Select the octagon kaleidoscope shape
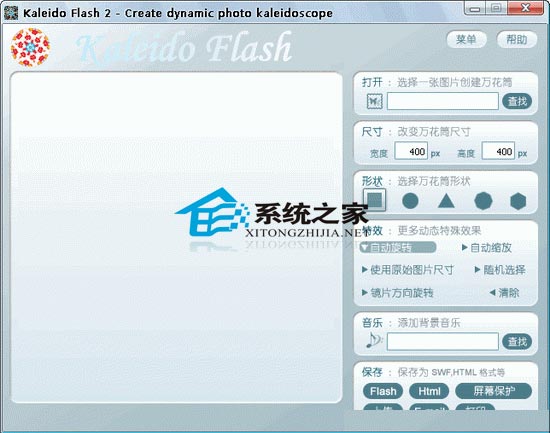Viewport: 550px width, 433px height. [483, 201]
